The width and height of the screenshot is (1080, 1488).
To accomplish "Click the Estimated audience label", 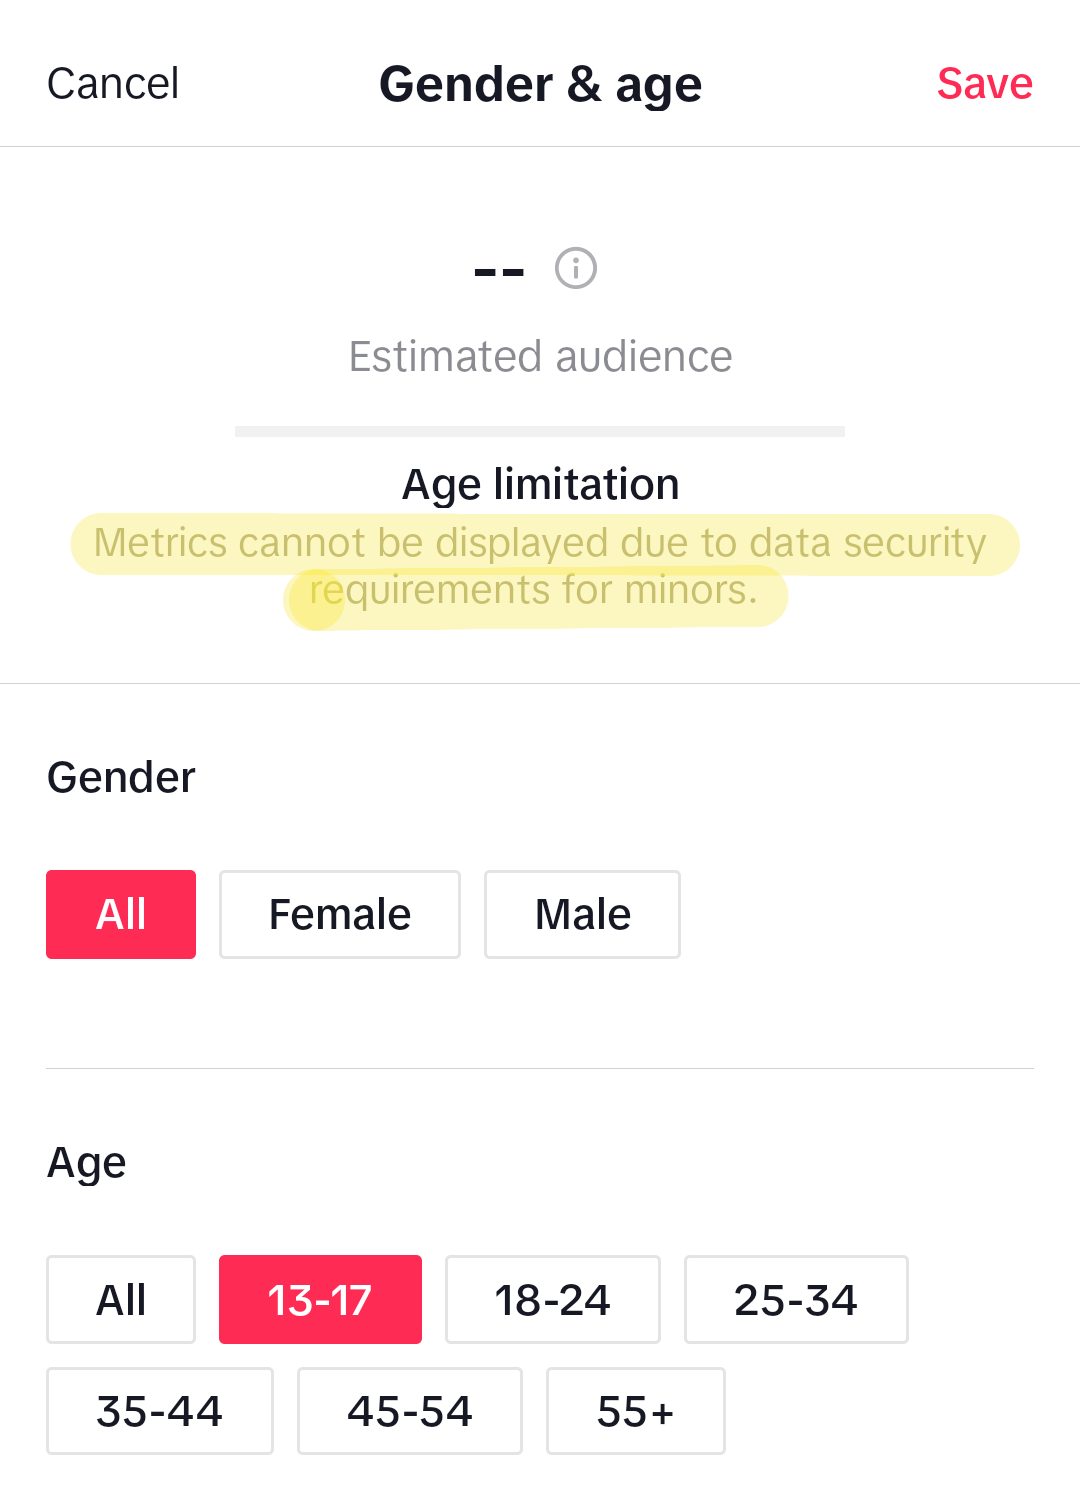I will (x=540, y=357).
